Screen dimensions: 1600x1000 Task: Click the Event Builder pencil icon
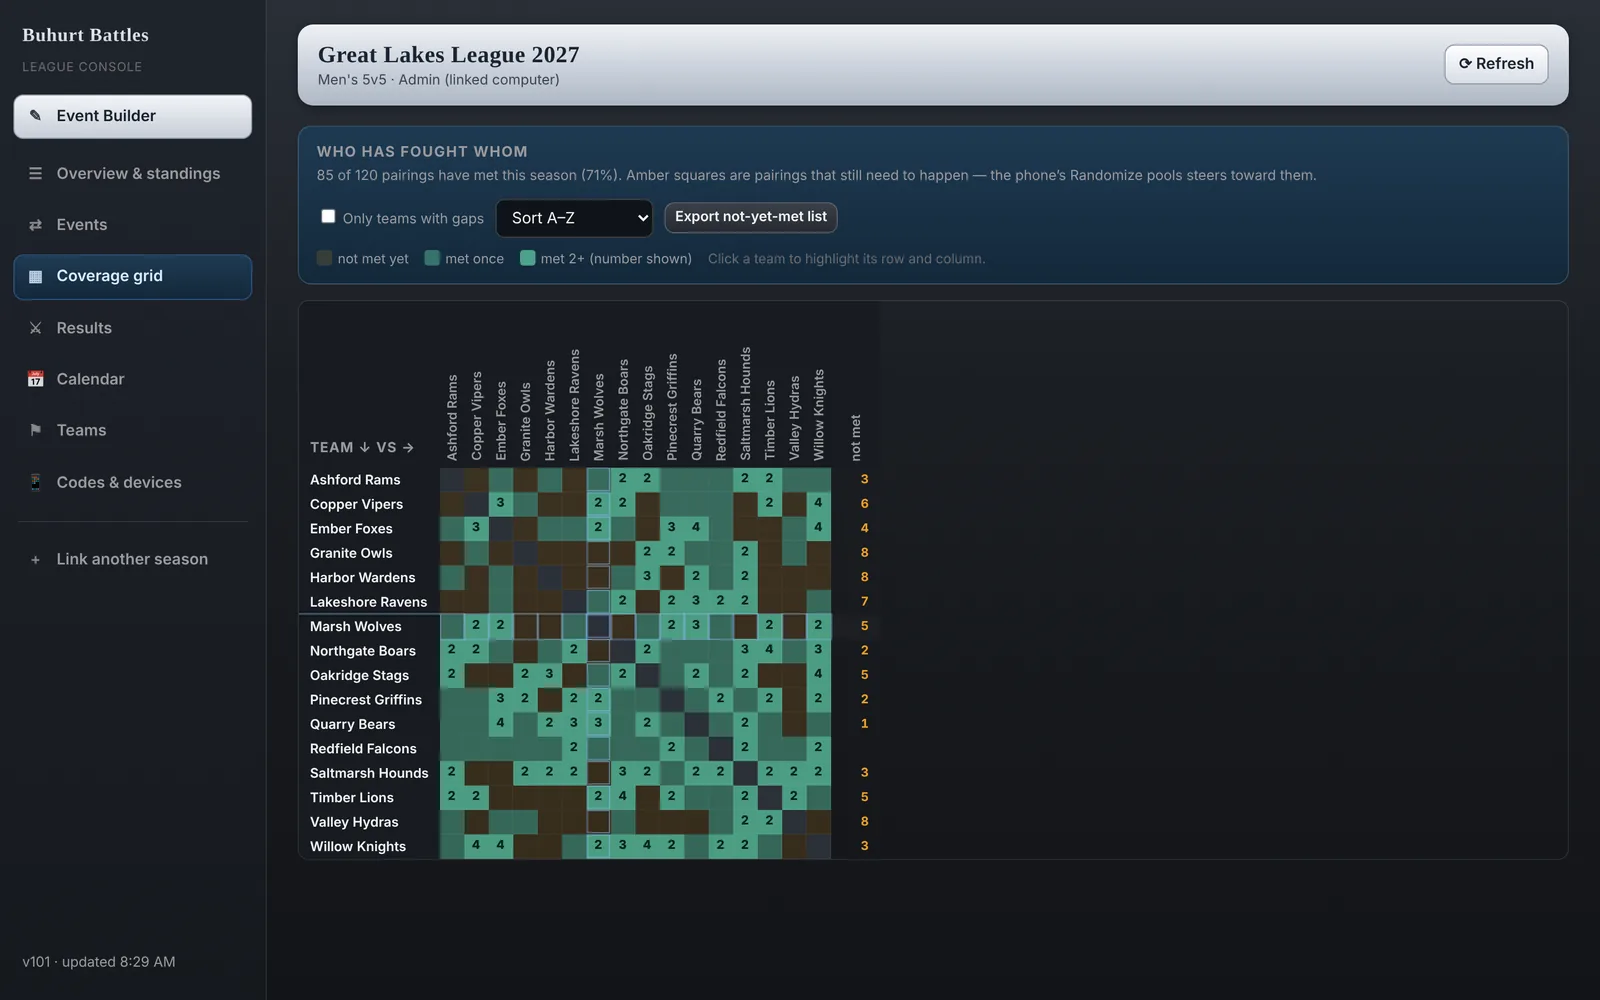click(x=36, y=116)
